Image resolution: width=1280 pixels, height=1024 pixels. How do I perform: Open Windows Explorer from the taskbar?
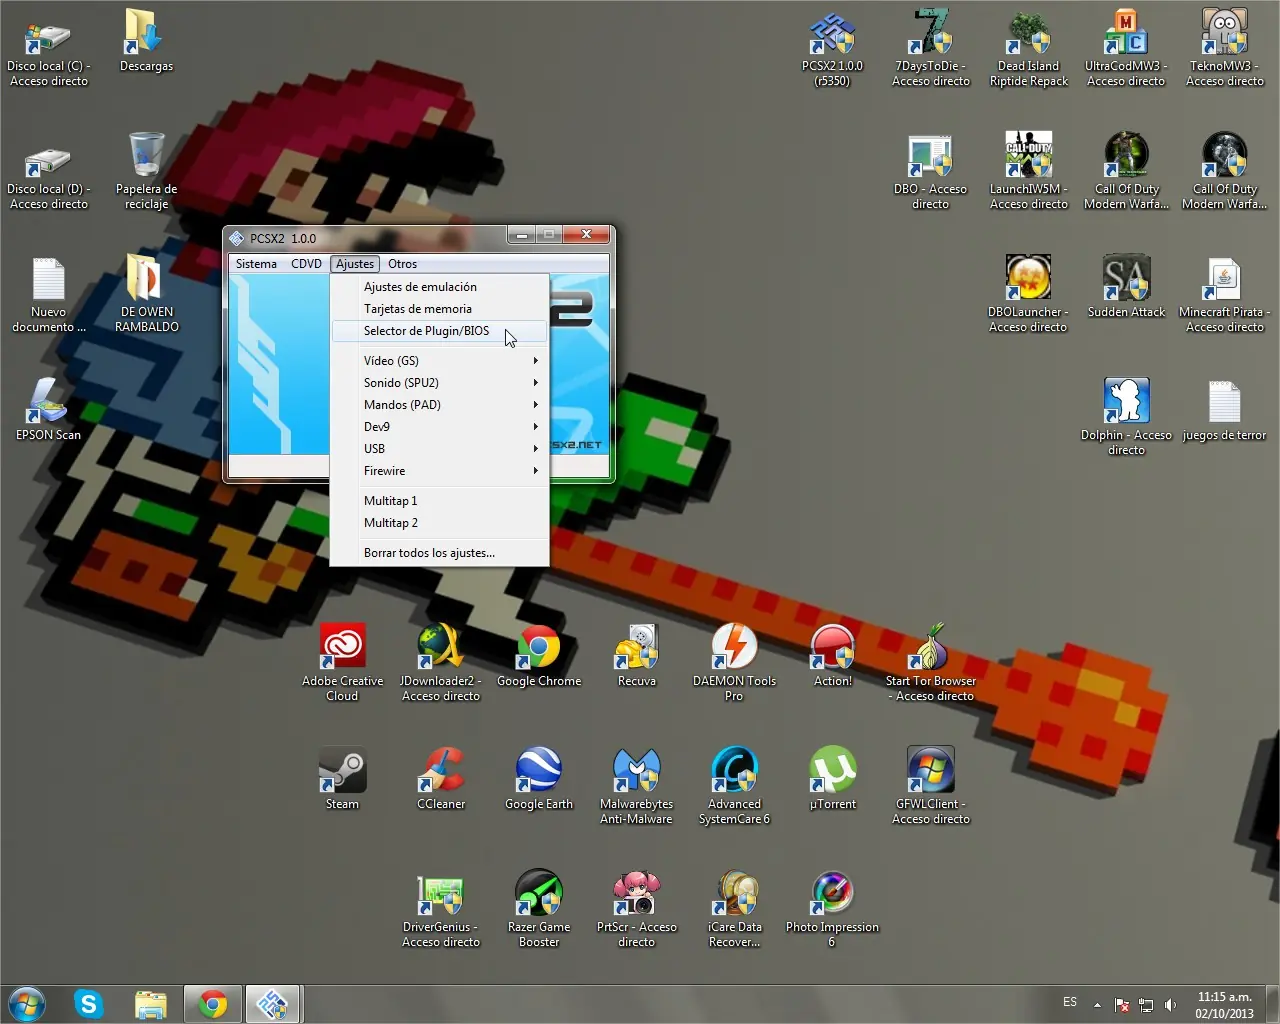[x=151, y=1004]
